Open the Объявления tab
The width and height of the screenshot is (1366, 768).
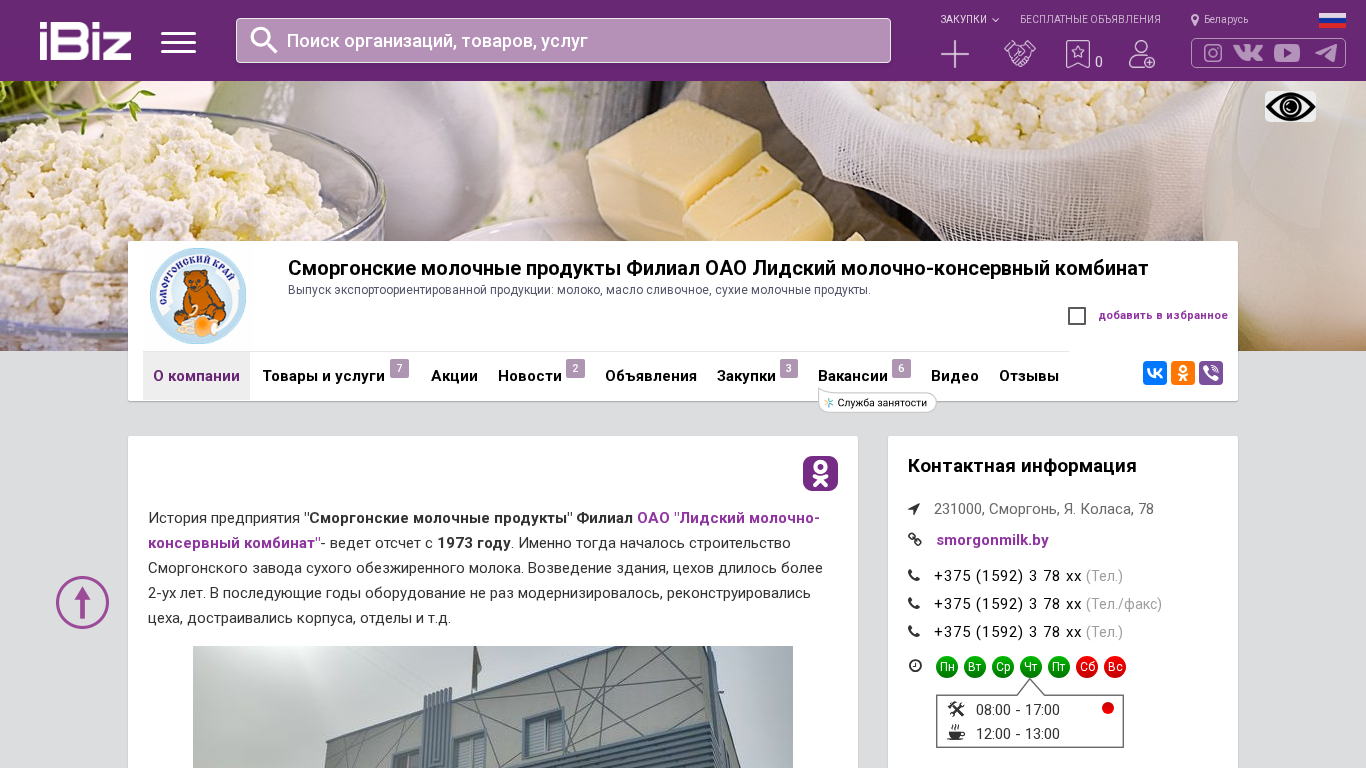[x=651, y=376]
